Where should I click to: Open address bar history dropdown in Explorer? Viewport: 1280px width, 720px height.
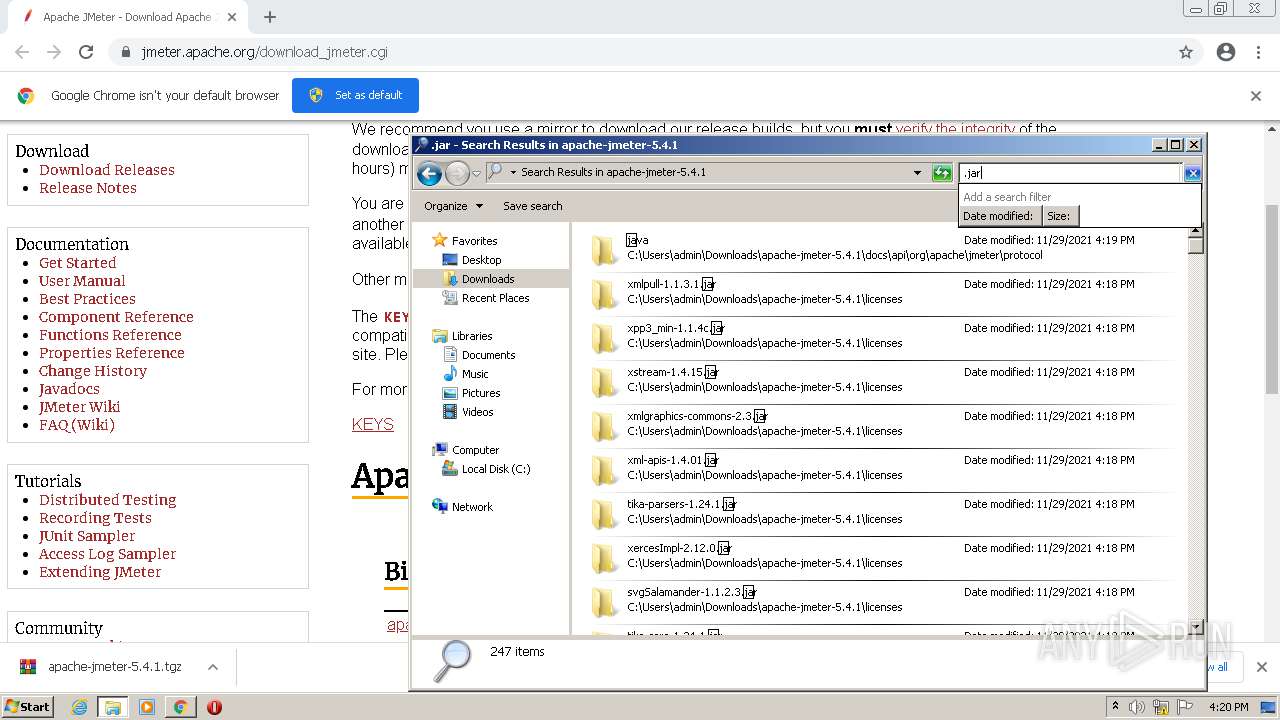(917, 173)
